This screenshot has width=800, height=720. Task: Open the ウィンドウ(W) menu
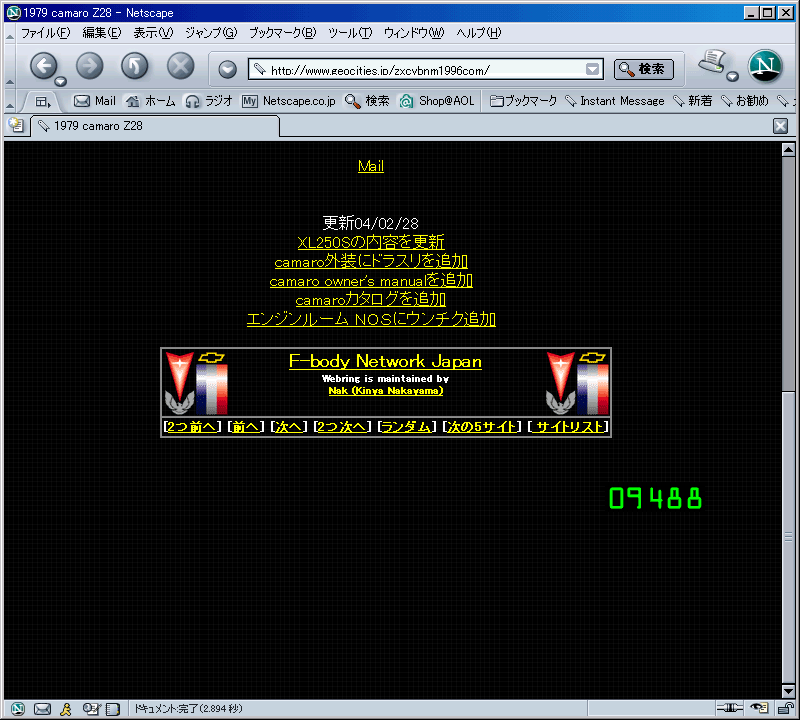point(414,33)
